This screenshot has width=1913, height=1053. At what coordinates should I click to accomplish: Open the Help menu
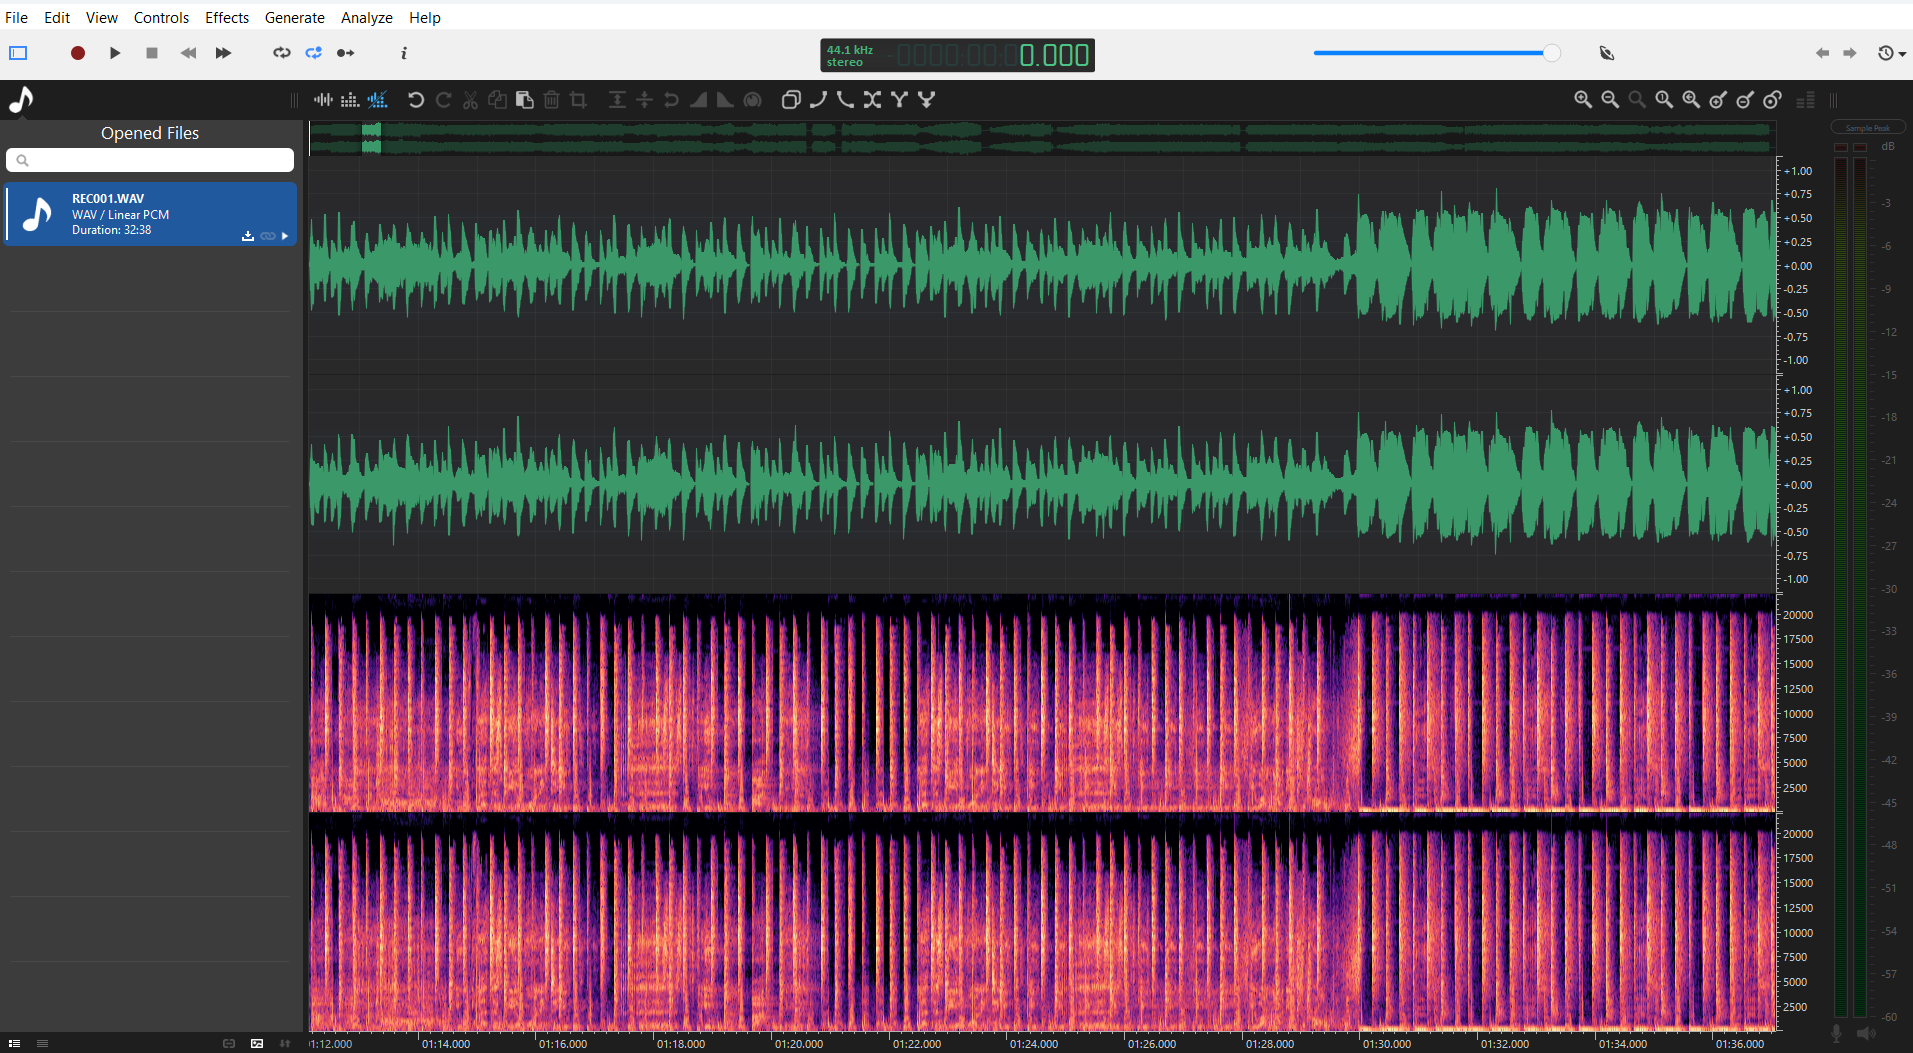click(425, 17)
